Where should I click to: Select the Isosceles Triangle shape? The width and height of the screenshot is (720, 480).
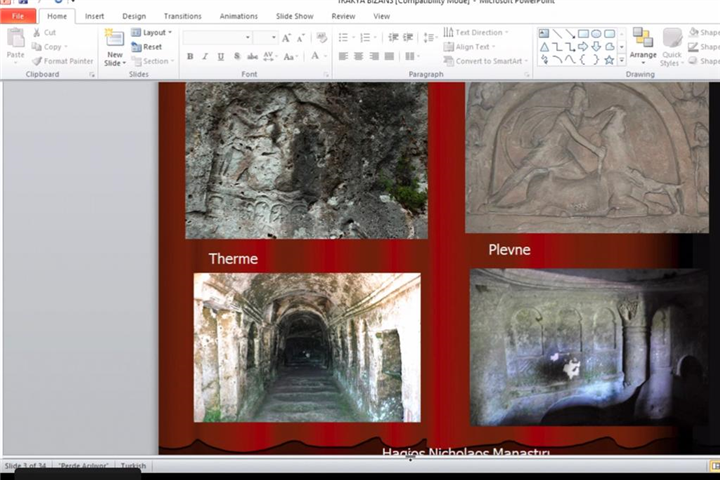tap(544, 47)
